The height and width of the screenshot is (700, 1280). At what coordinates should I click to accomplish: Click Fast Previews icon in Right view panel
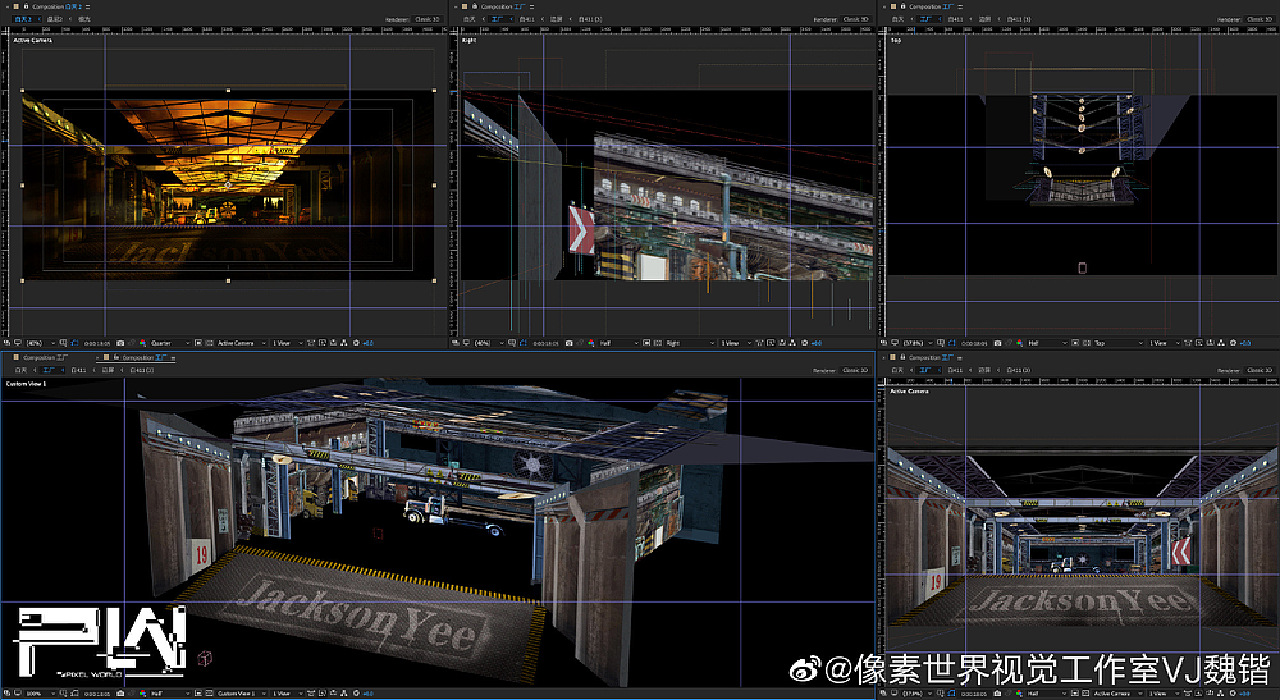click(770, 343)
